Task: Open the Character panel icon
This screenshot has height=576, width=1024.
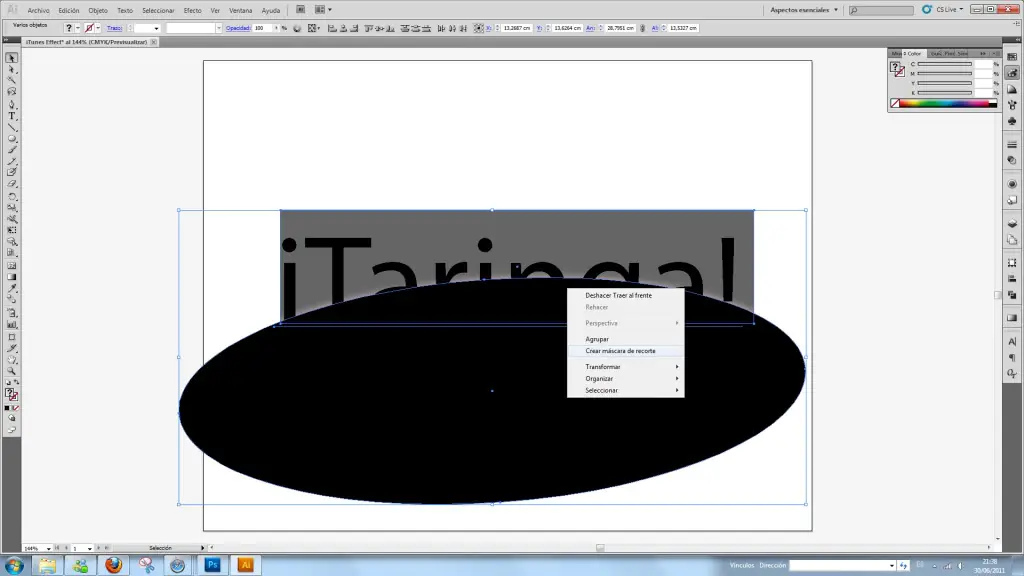Action: tap(1012, 342)
